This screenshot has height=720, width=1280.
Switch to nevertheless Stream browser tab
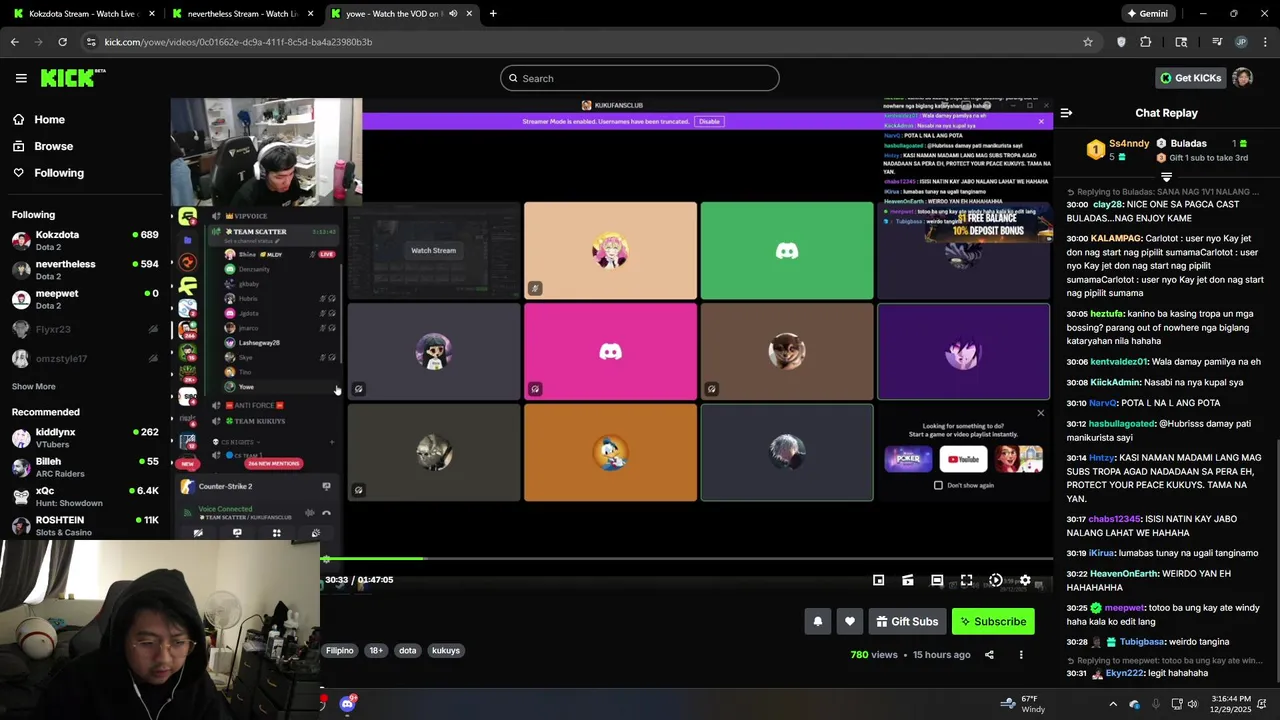tap(244, 14)
